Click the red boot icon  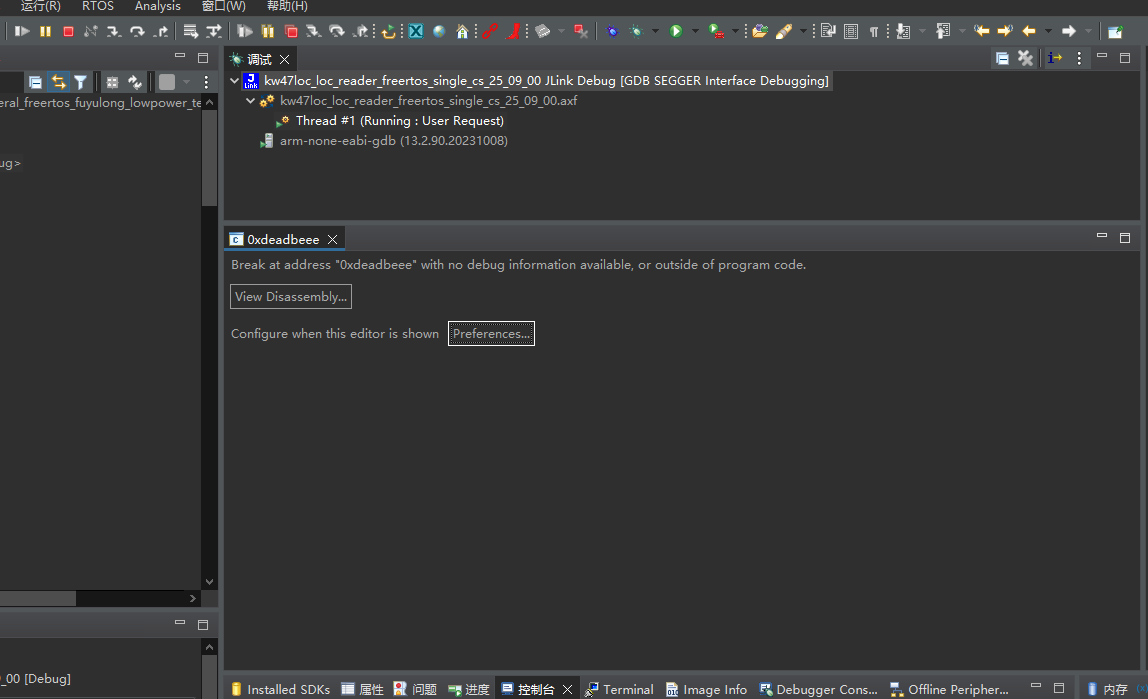point(514,31)
